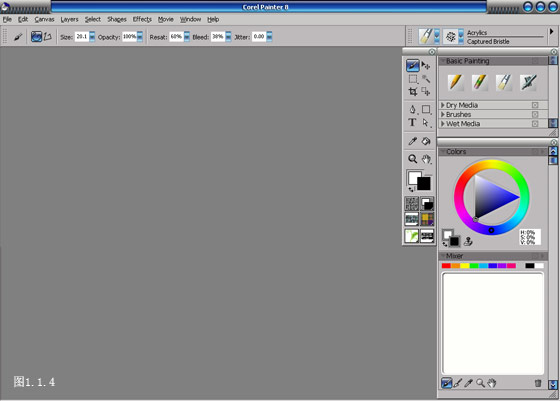The height and width of the screenshot is (401, 560).
Task: Open the Effects menu
Action: pos(142,19)
